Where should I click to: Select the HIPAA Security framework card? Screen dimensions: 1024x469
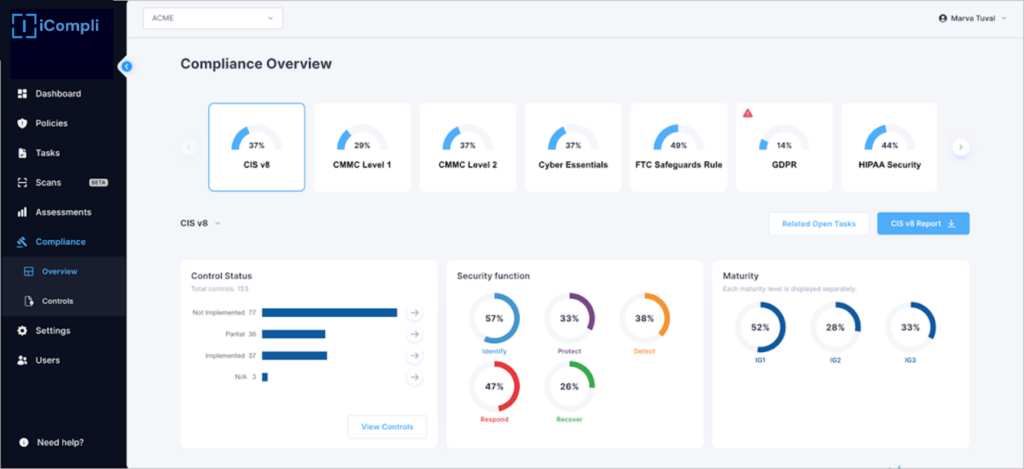[x=889, y=146]
